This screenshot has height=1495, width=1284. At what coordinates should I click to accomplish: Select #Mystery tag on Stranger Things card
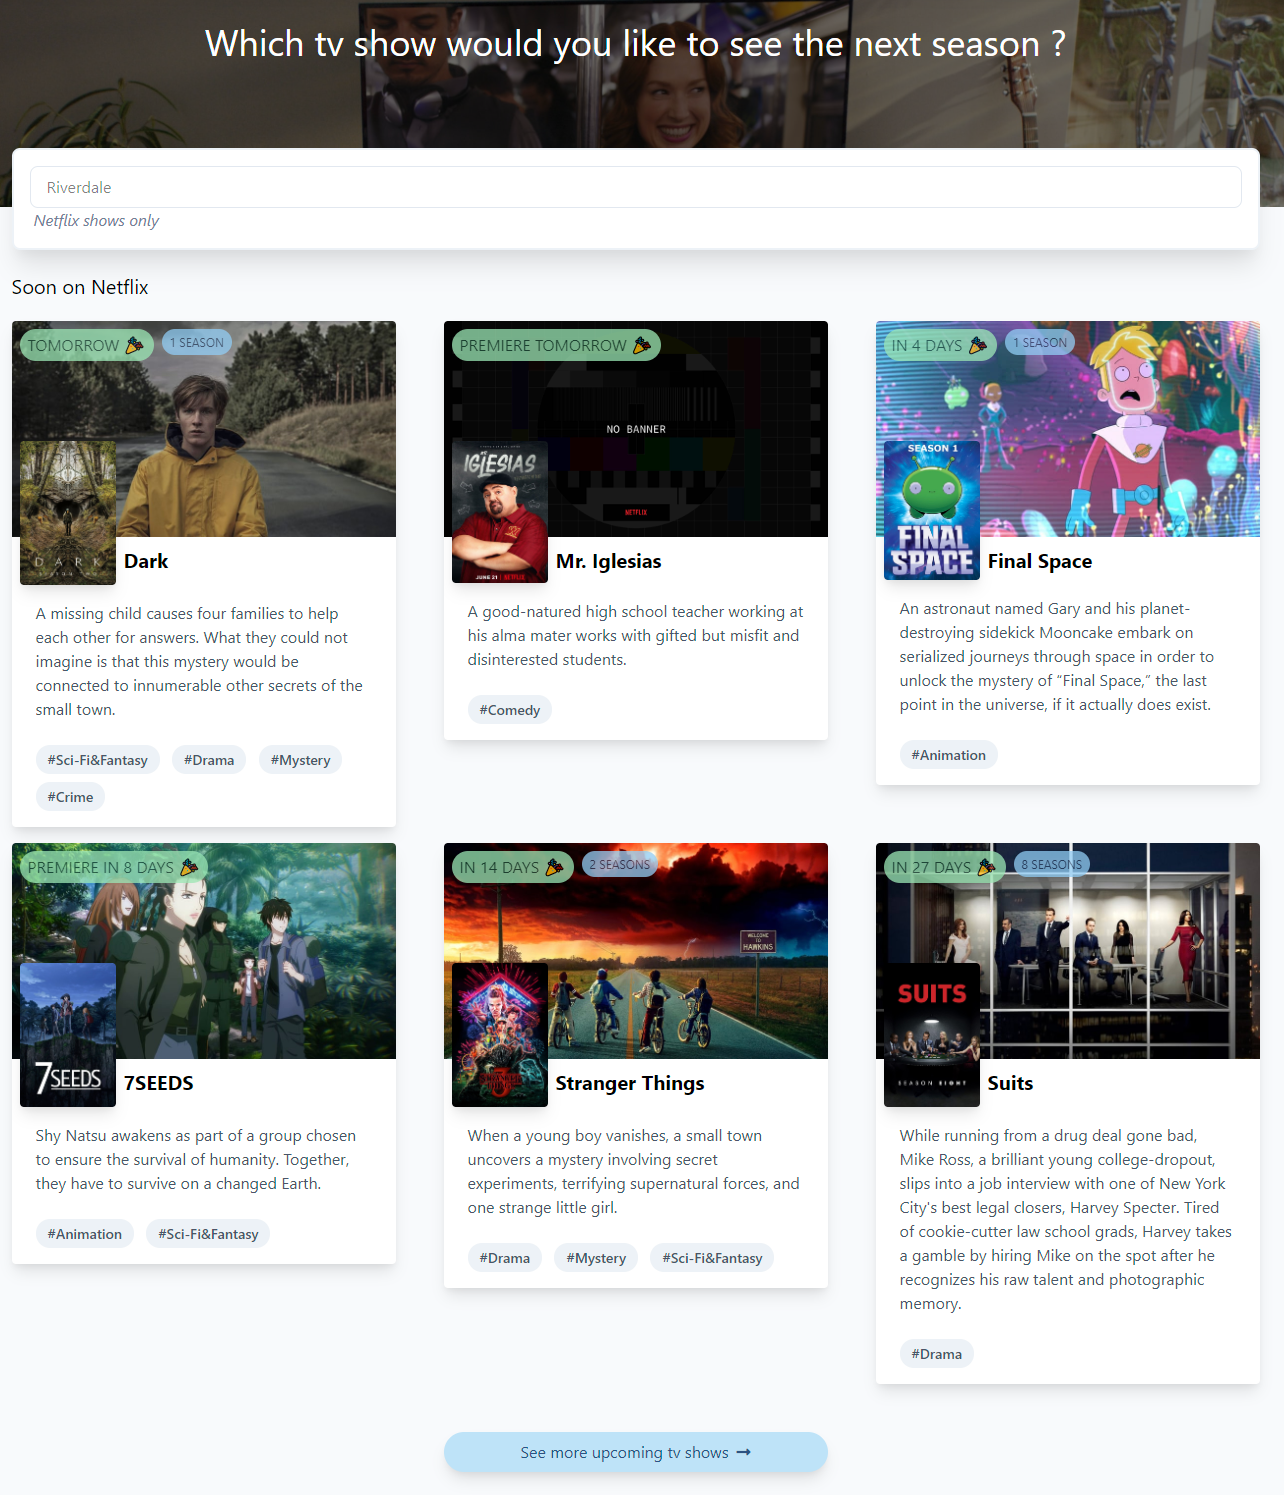pyautogui.click(x=596, y=1258)
